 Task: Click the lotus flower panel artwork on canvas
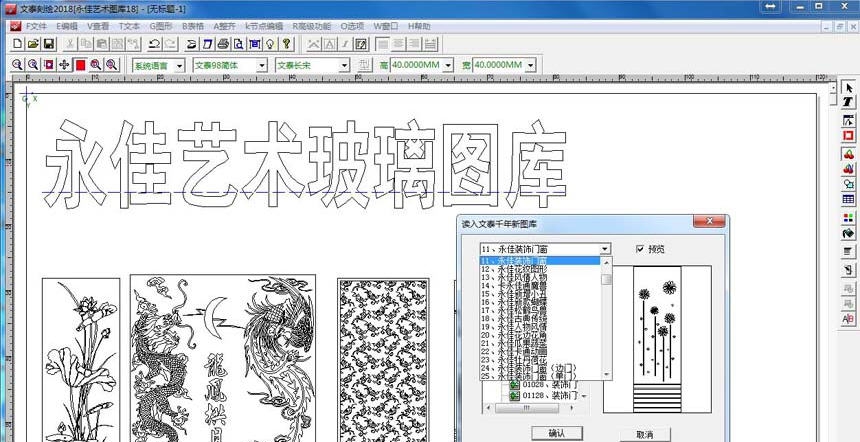[x=81, y=360]
